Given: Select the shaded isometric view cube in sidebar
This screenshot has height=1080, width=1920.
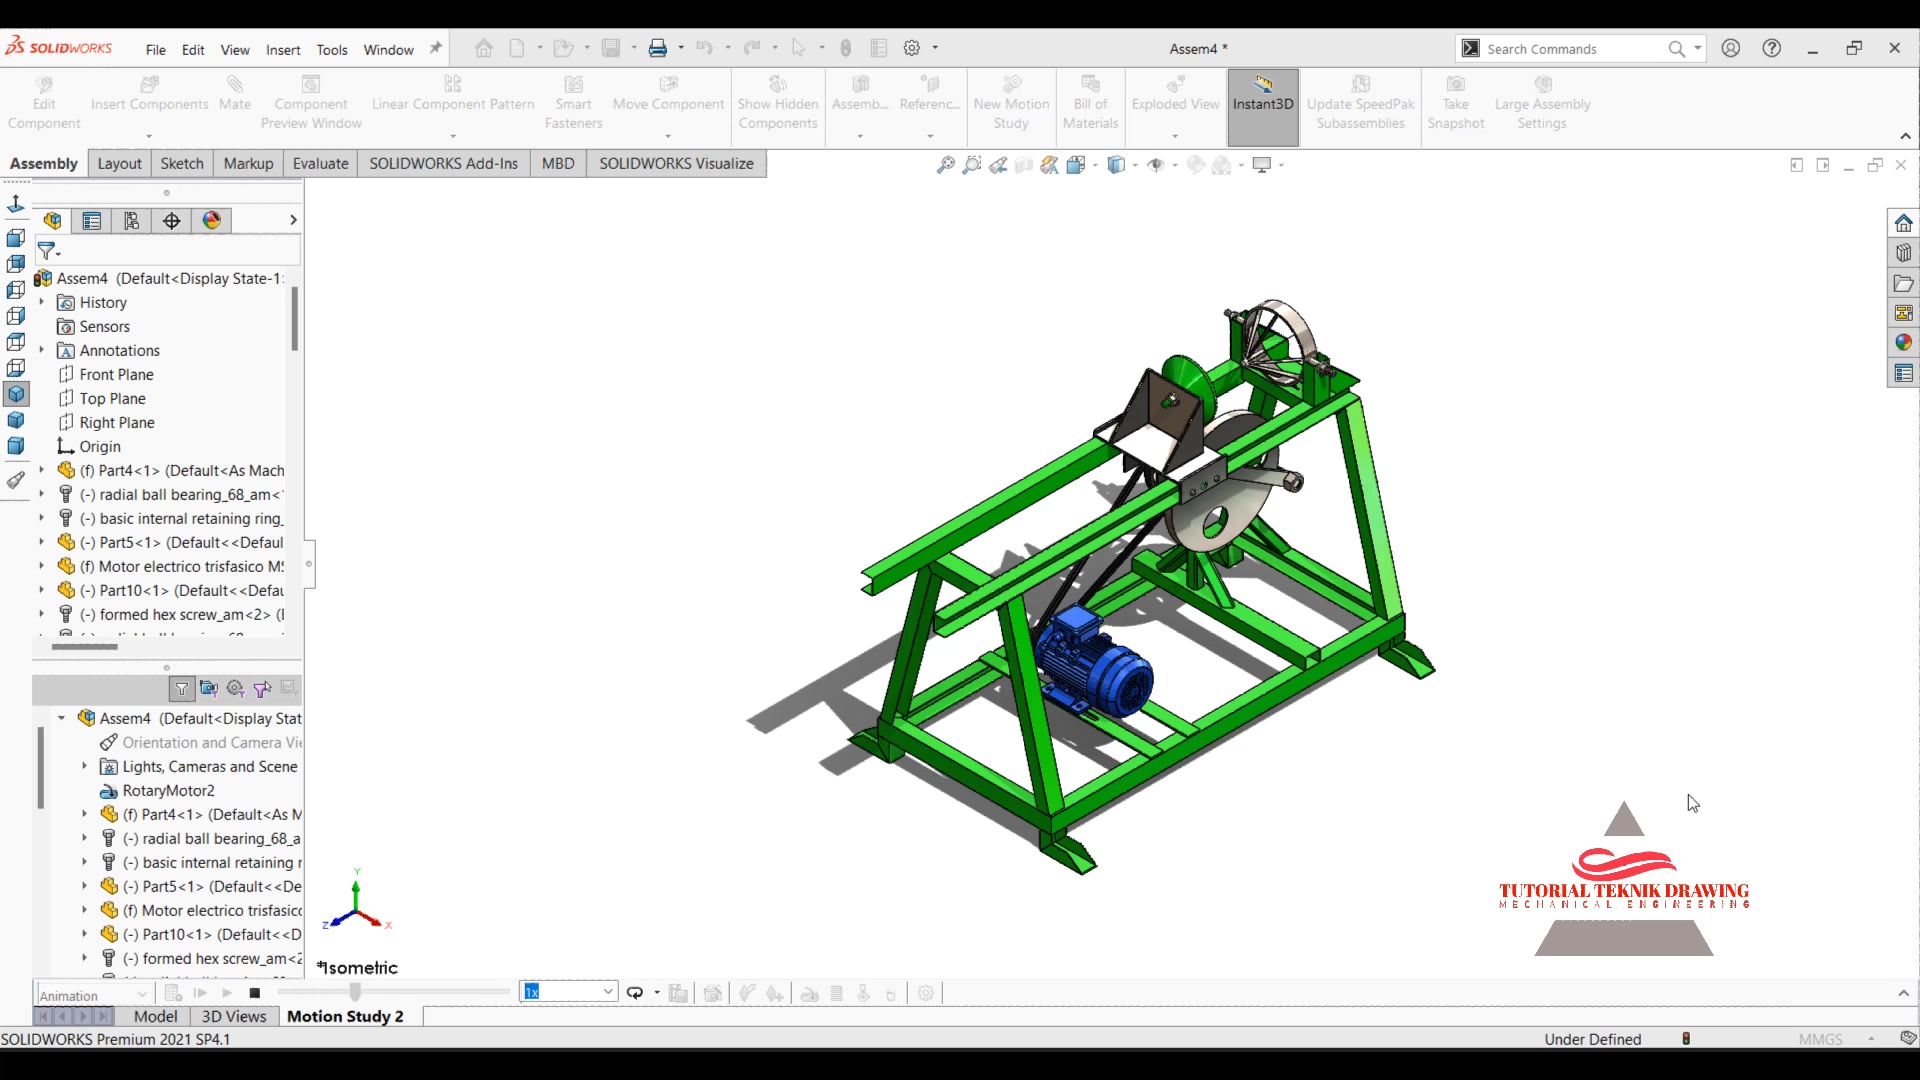Looking at the screenshot, I should coord(16,394).
